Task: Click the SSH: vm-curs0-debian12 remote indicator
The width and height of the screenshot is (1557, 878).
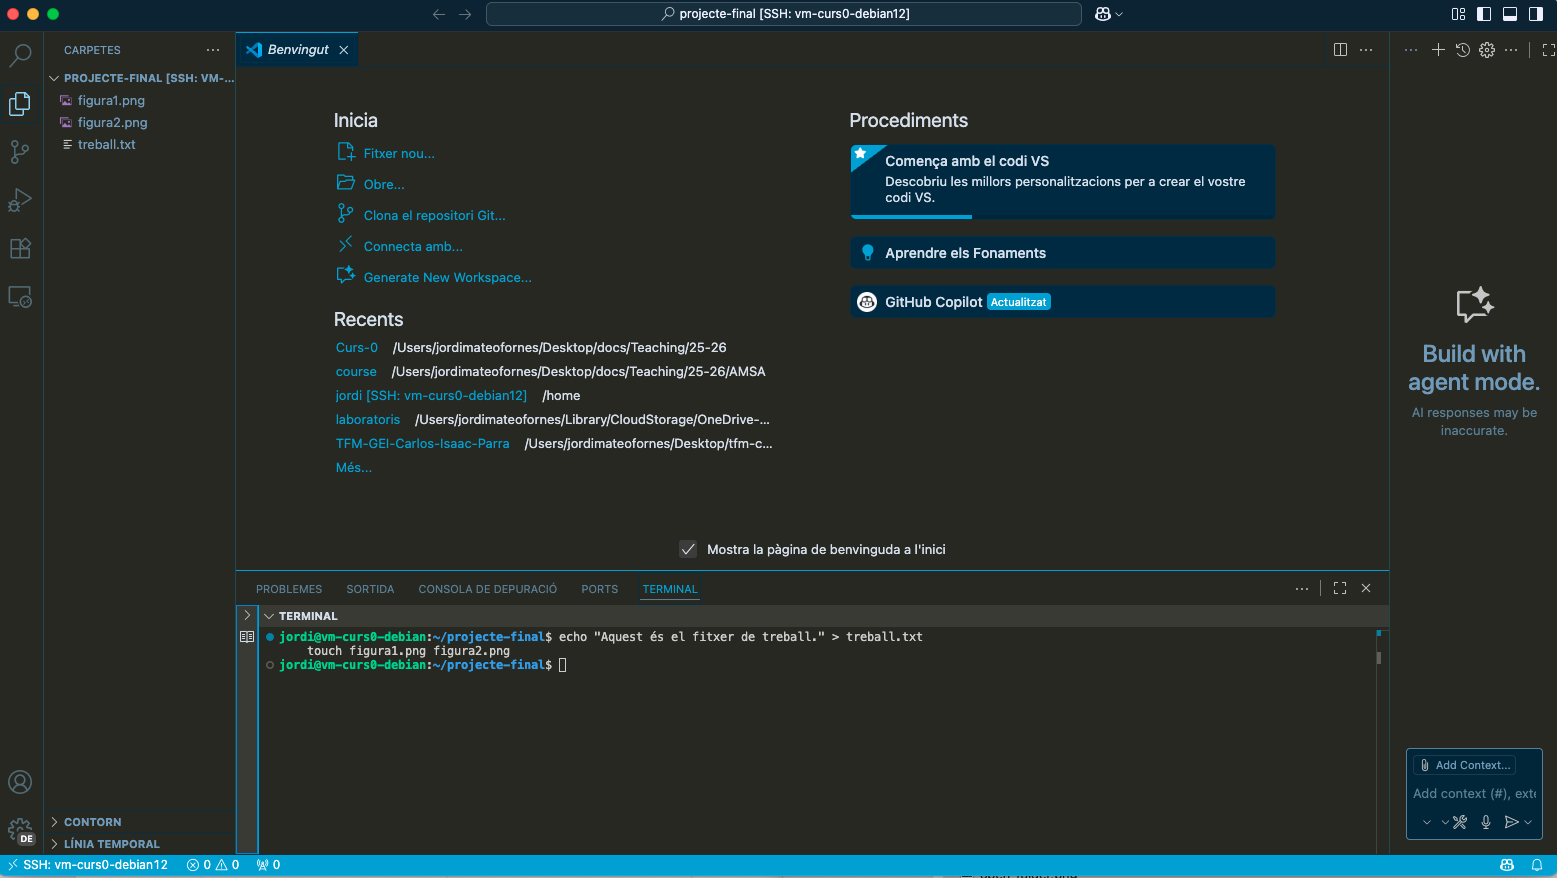Action: [x=88, y=865]
